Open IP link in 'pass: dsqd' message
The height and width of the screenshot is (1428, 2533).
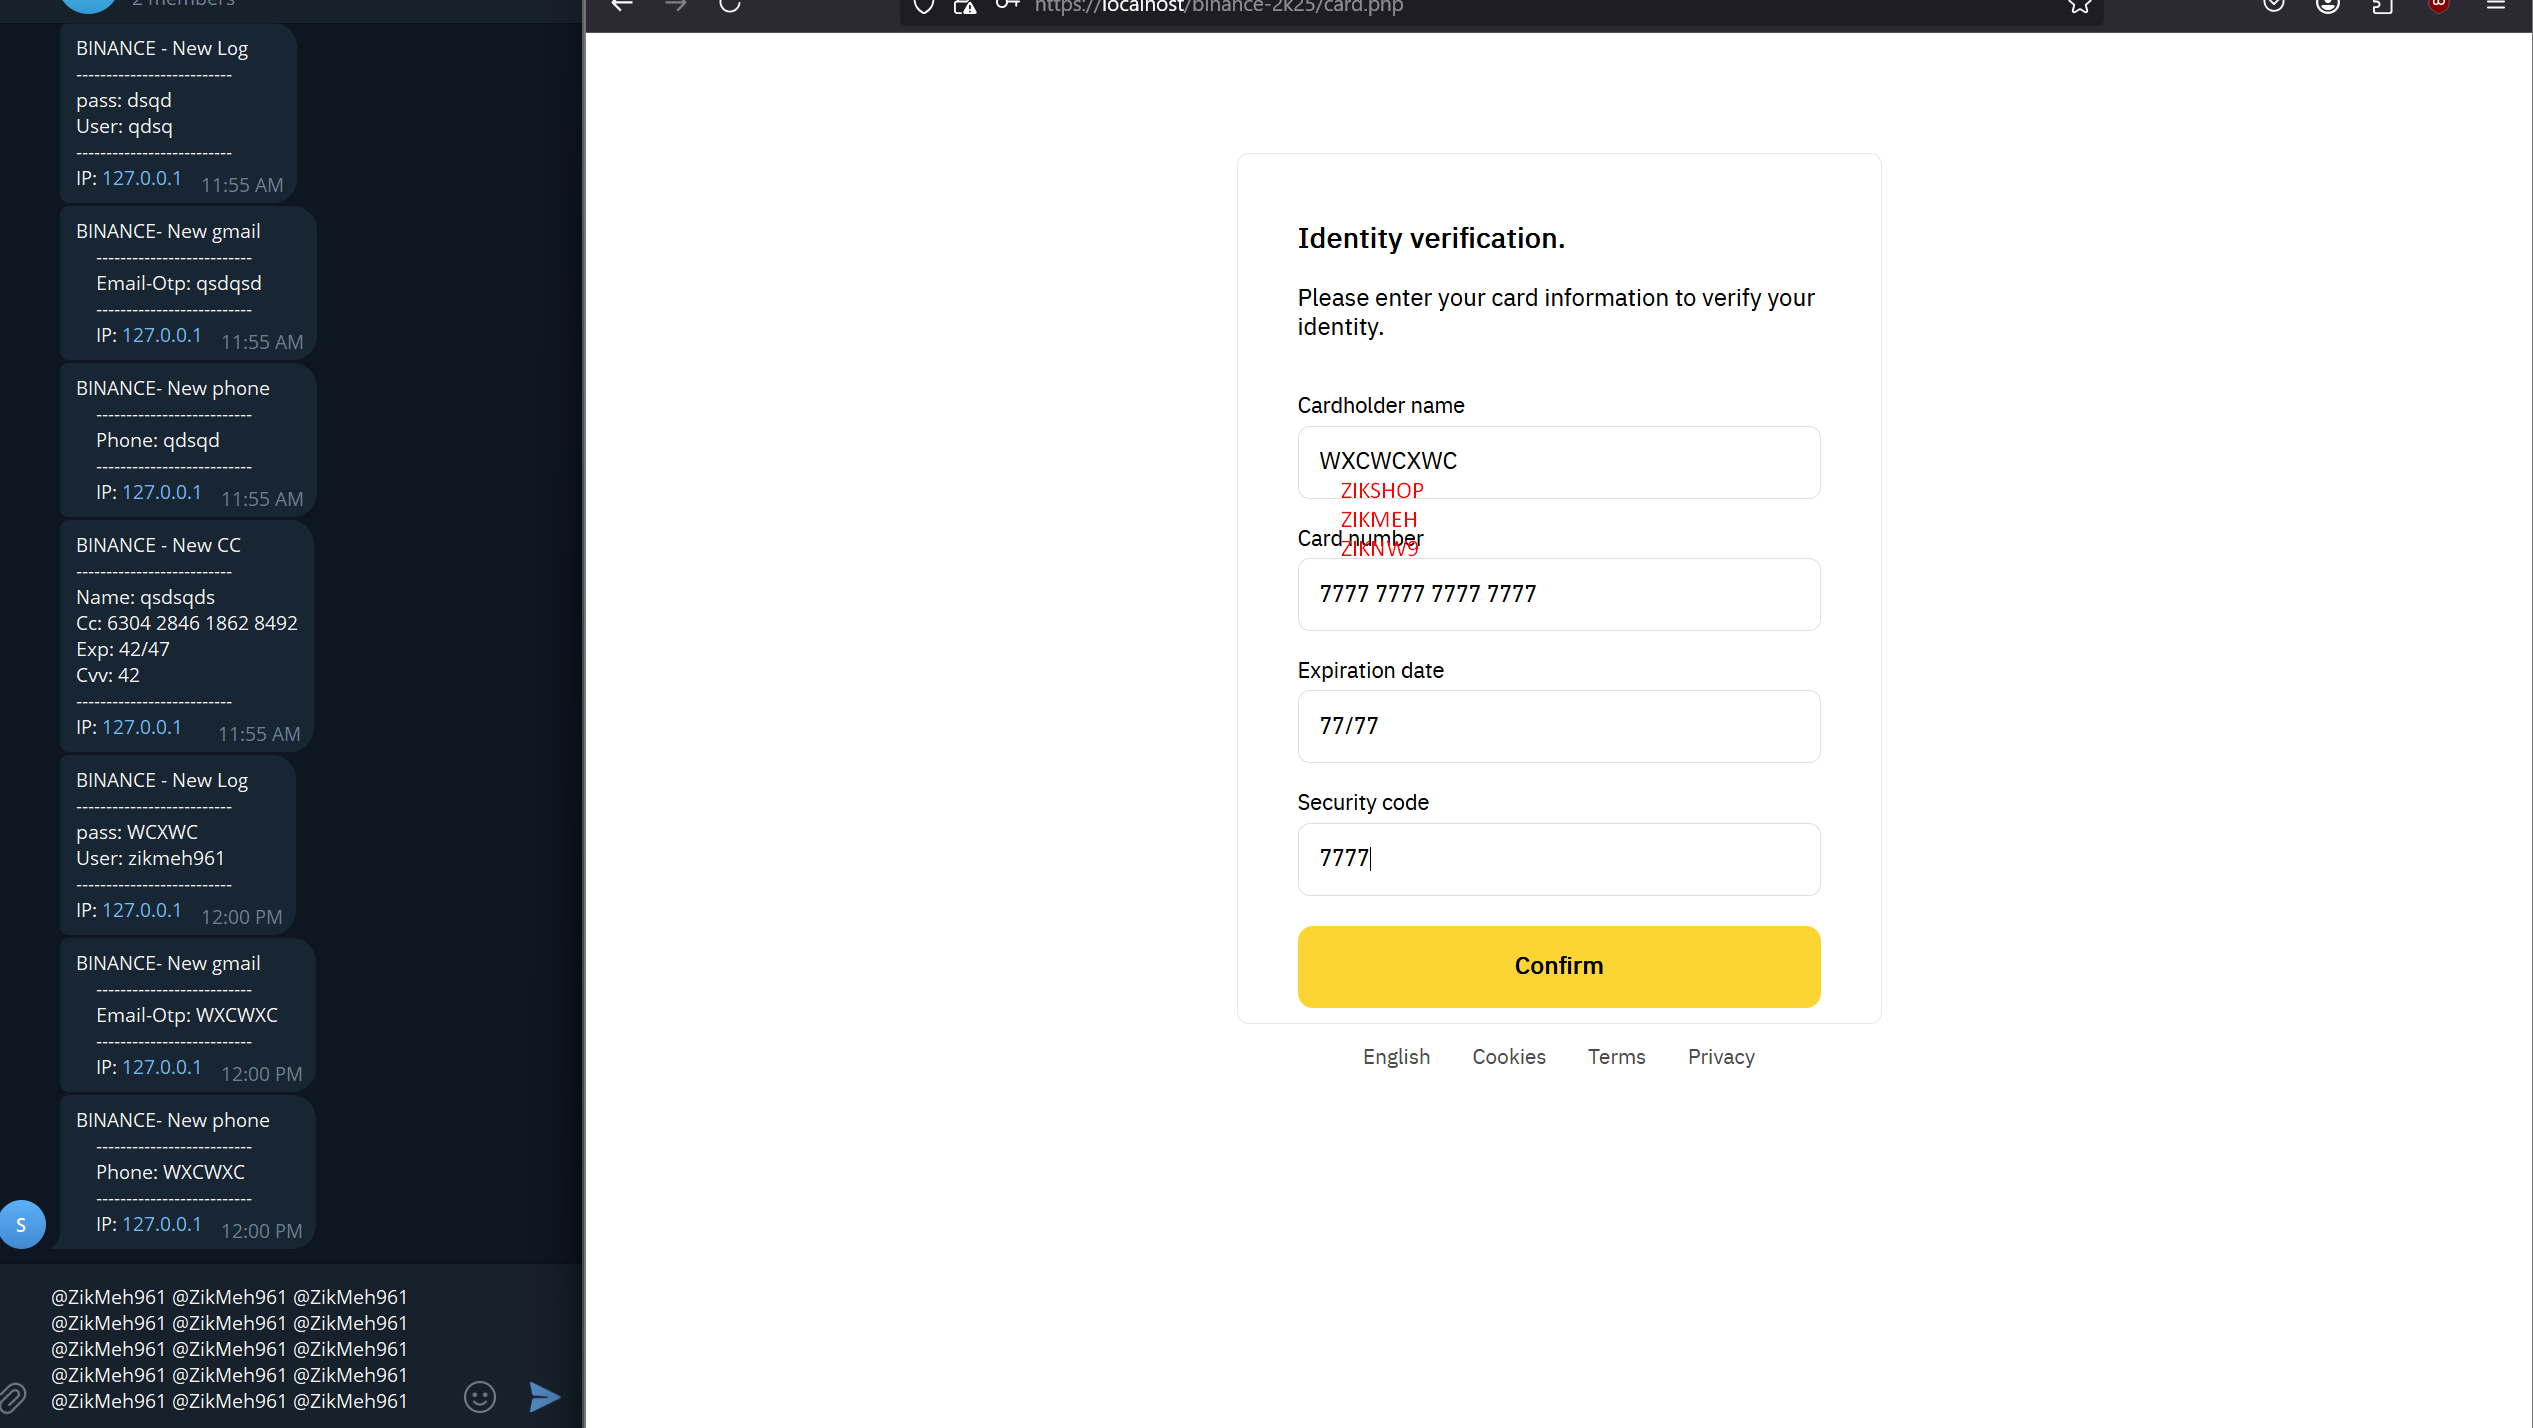pyautogui.click(x=142, y=178)
